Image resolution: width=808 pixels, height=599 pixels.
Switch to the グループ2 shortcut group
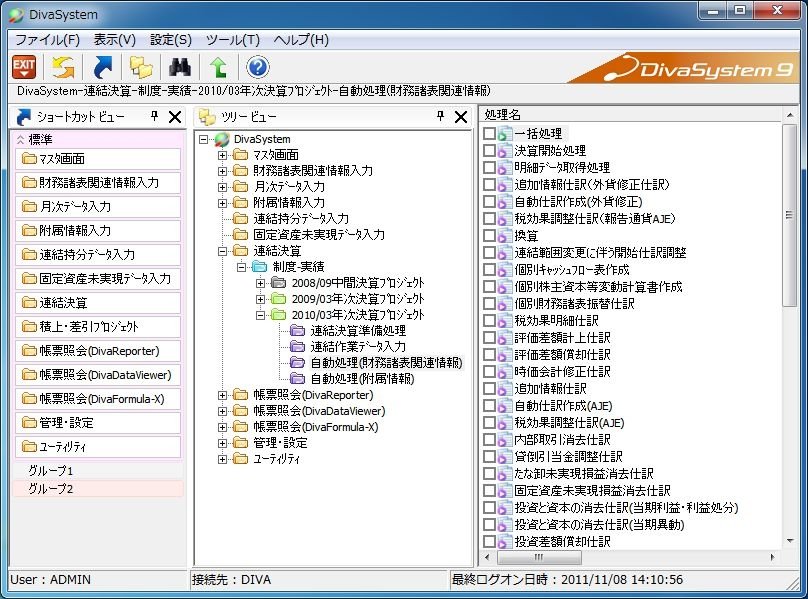[x=98, y=488]
